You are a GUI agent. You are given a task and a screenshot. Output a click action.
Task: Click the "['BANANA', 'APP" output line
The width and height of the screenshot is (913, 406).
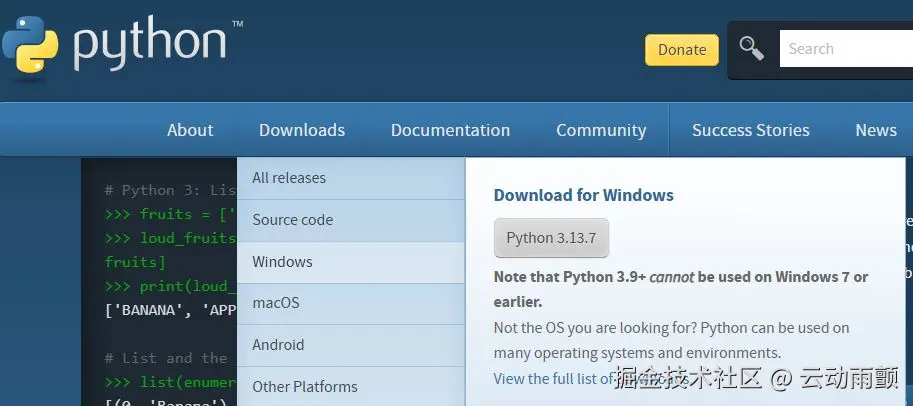[170, 310]
